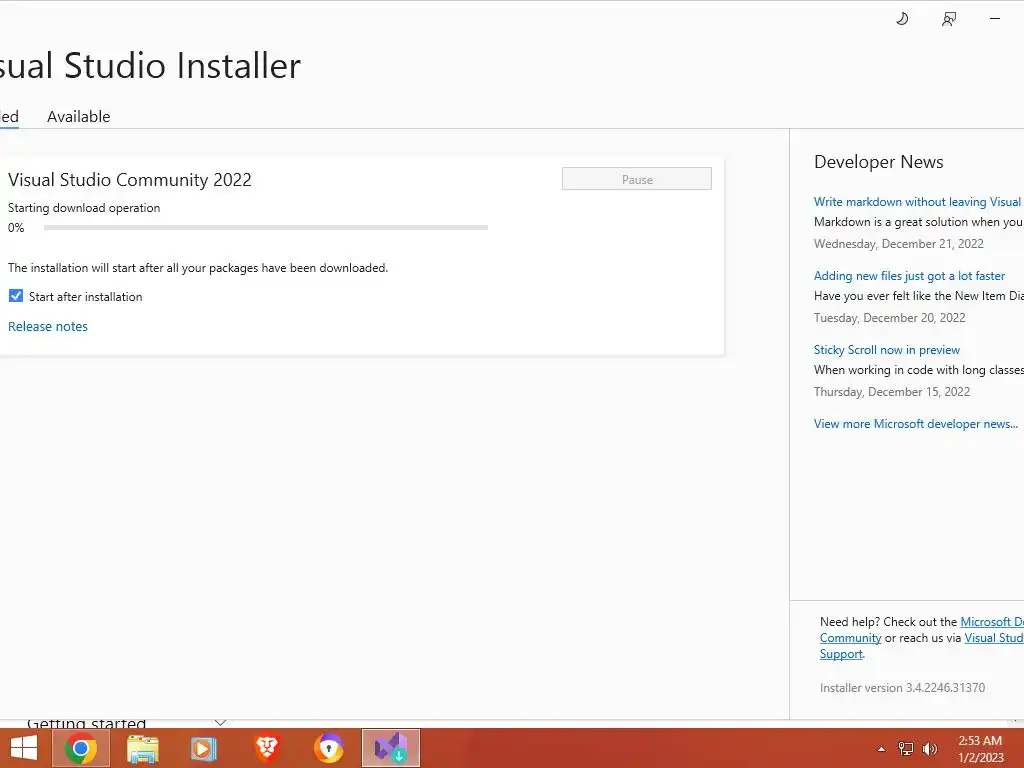Screen dimensions: 1024x768
Task: Open the orange keyhole app icon in taskbar
Action: [328, 748]
